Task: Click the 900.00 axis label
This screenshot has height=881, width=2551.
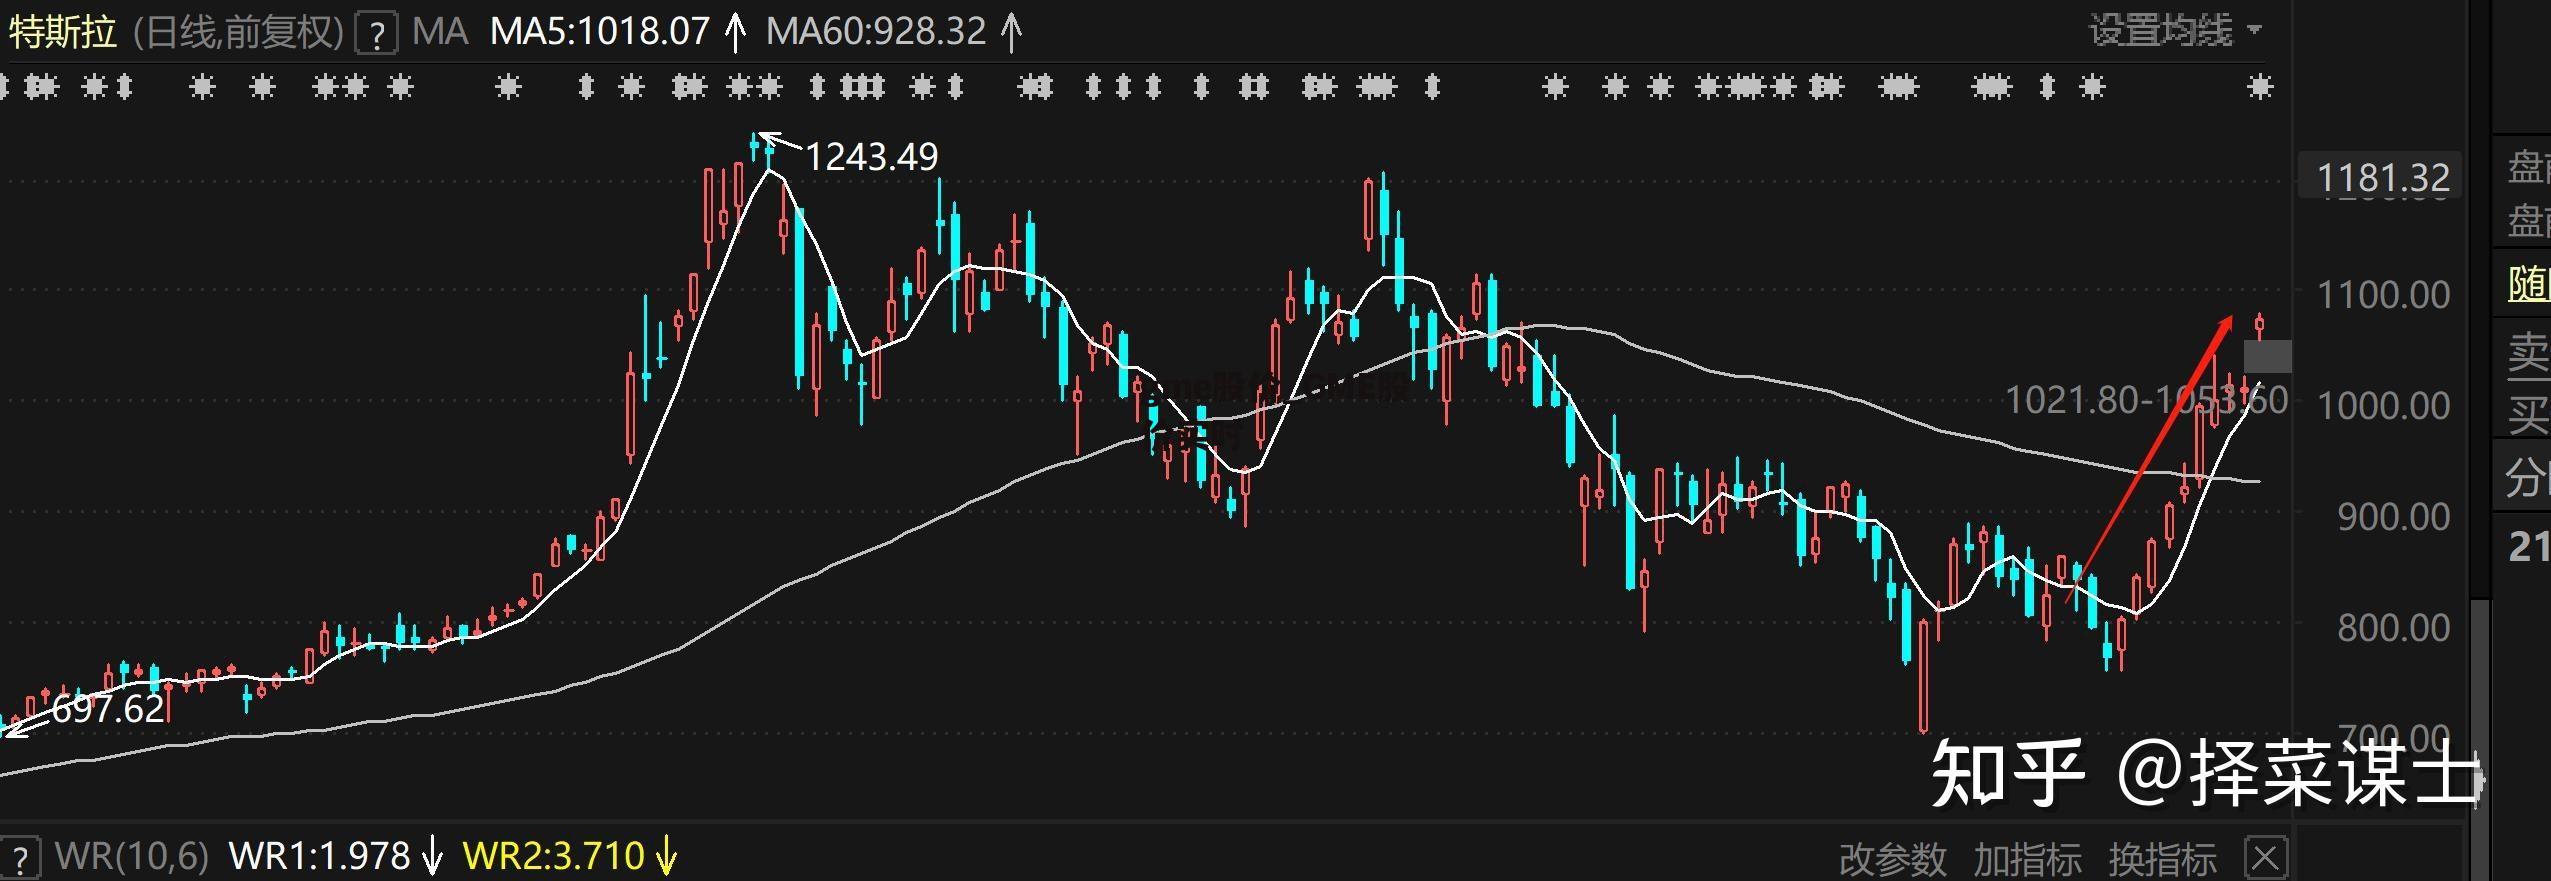Action: 2393,517
